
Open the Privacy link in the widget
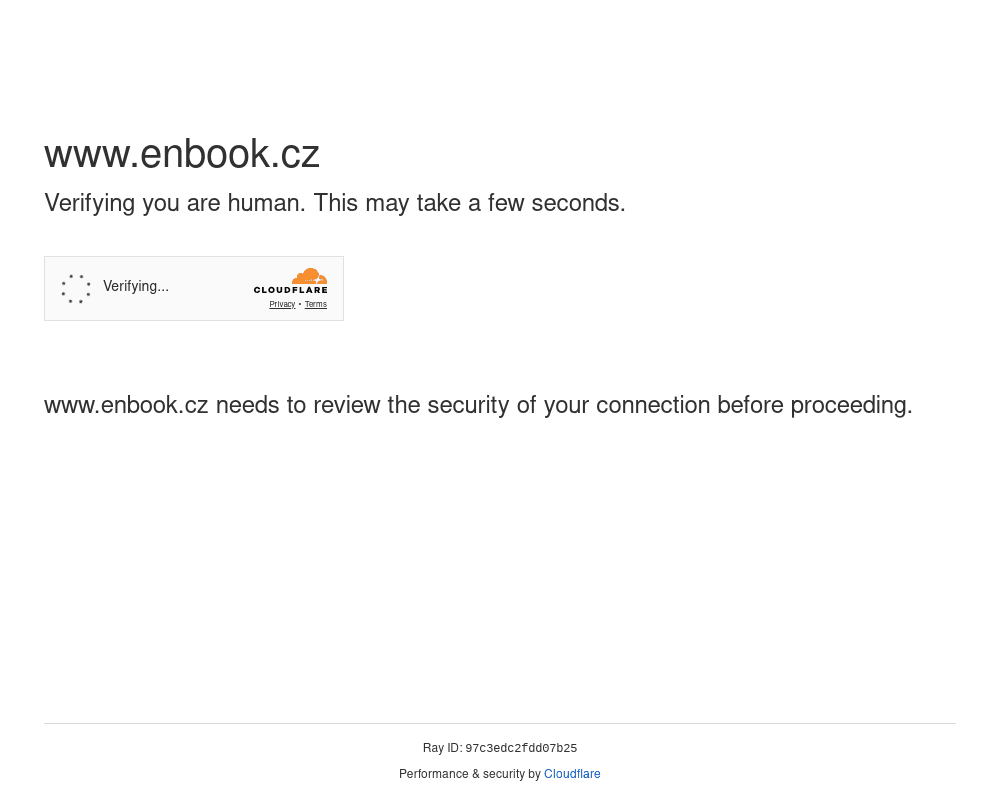282,305
